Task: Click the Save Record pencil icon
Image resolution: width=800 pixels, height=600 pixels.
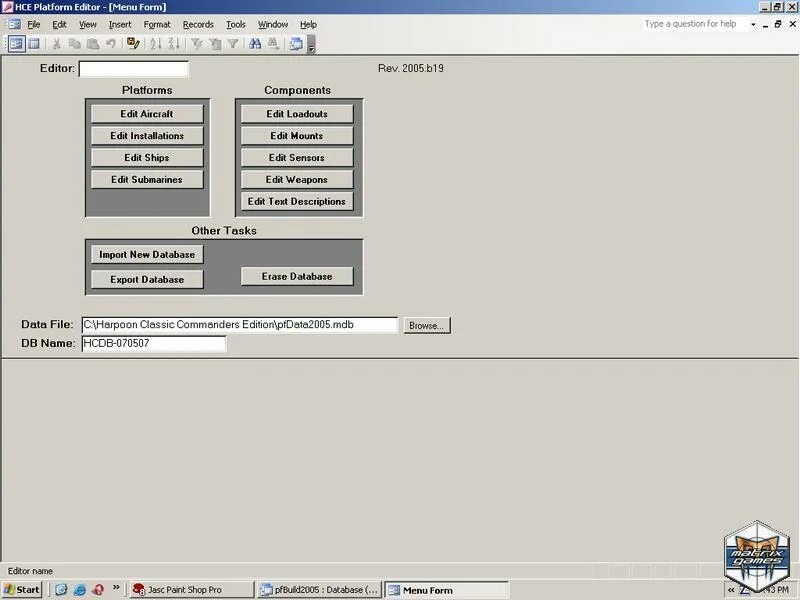Action: pos(133,44)
